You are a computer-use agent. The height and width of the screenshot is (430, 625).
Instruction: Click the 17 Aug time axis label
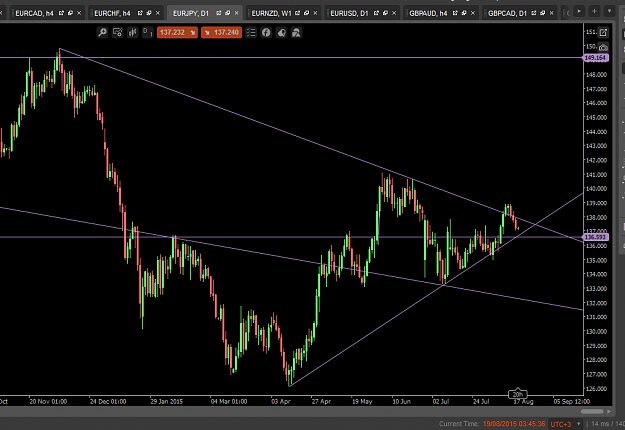[x=523, y=402]
